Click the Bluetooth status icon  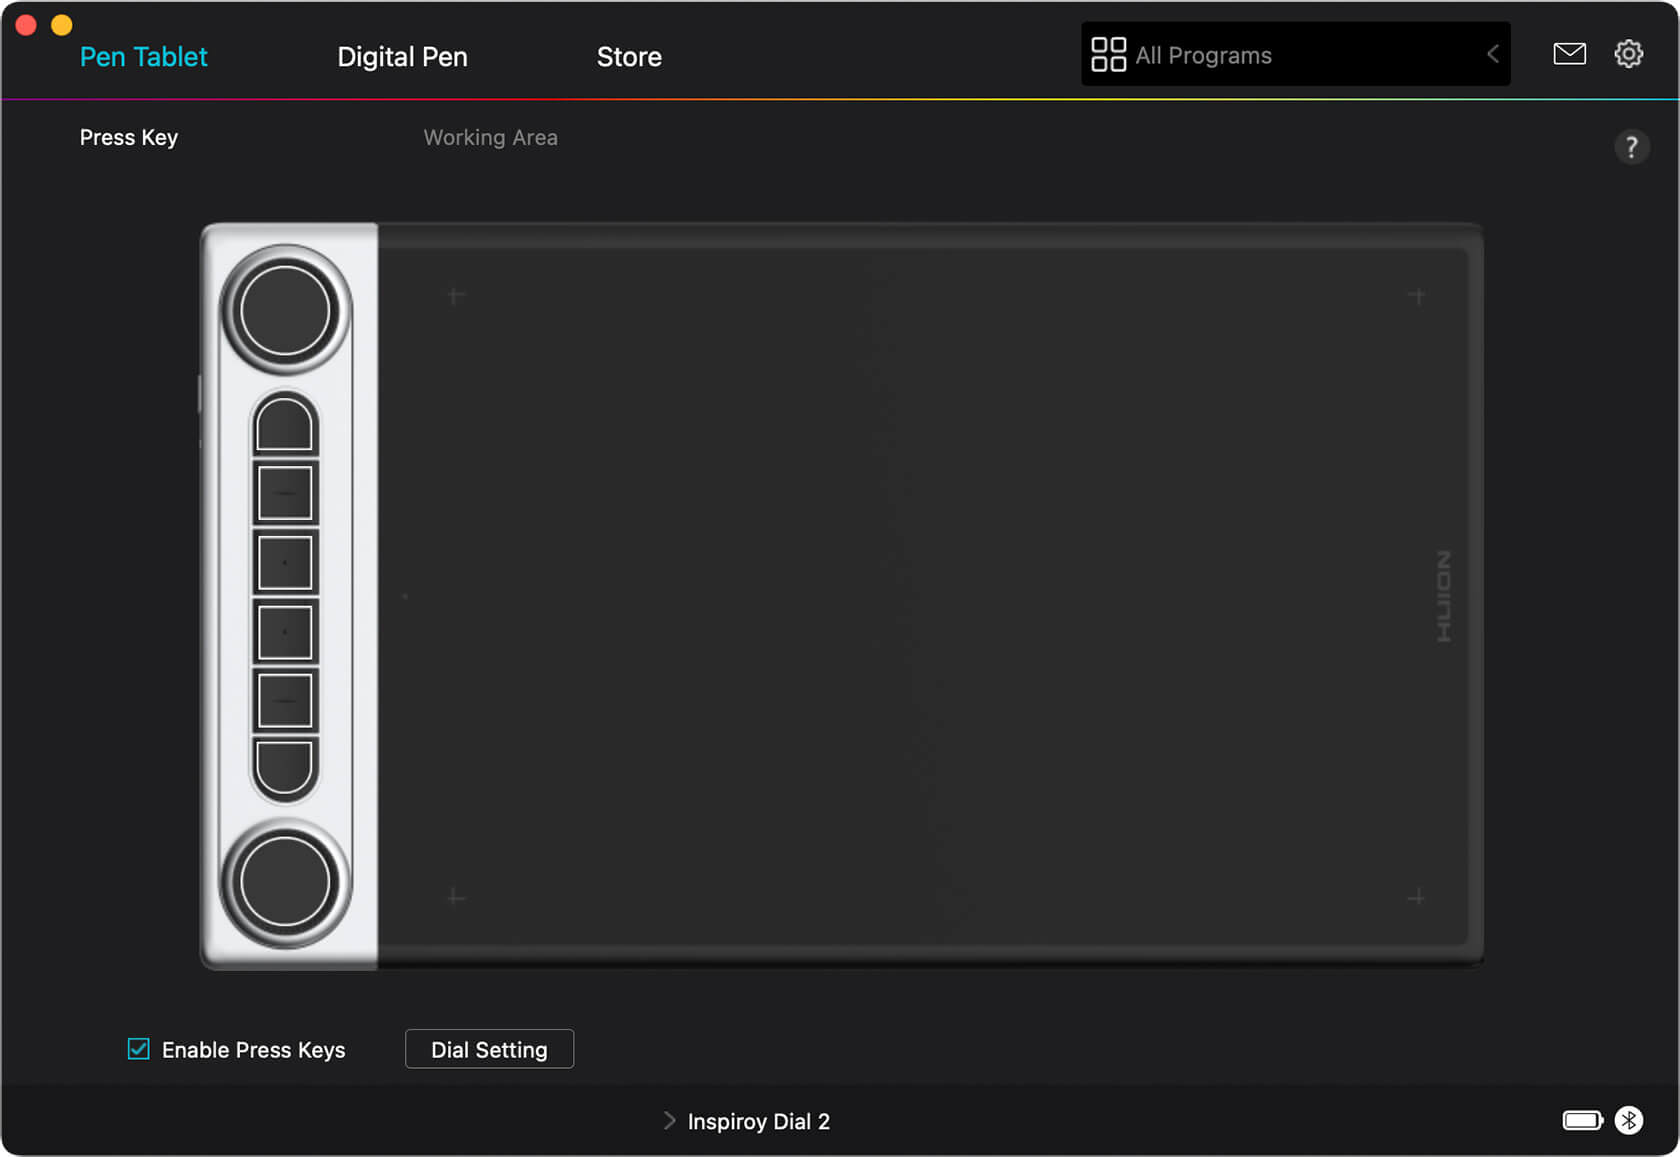1628,1120
